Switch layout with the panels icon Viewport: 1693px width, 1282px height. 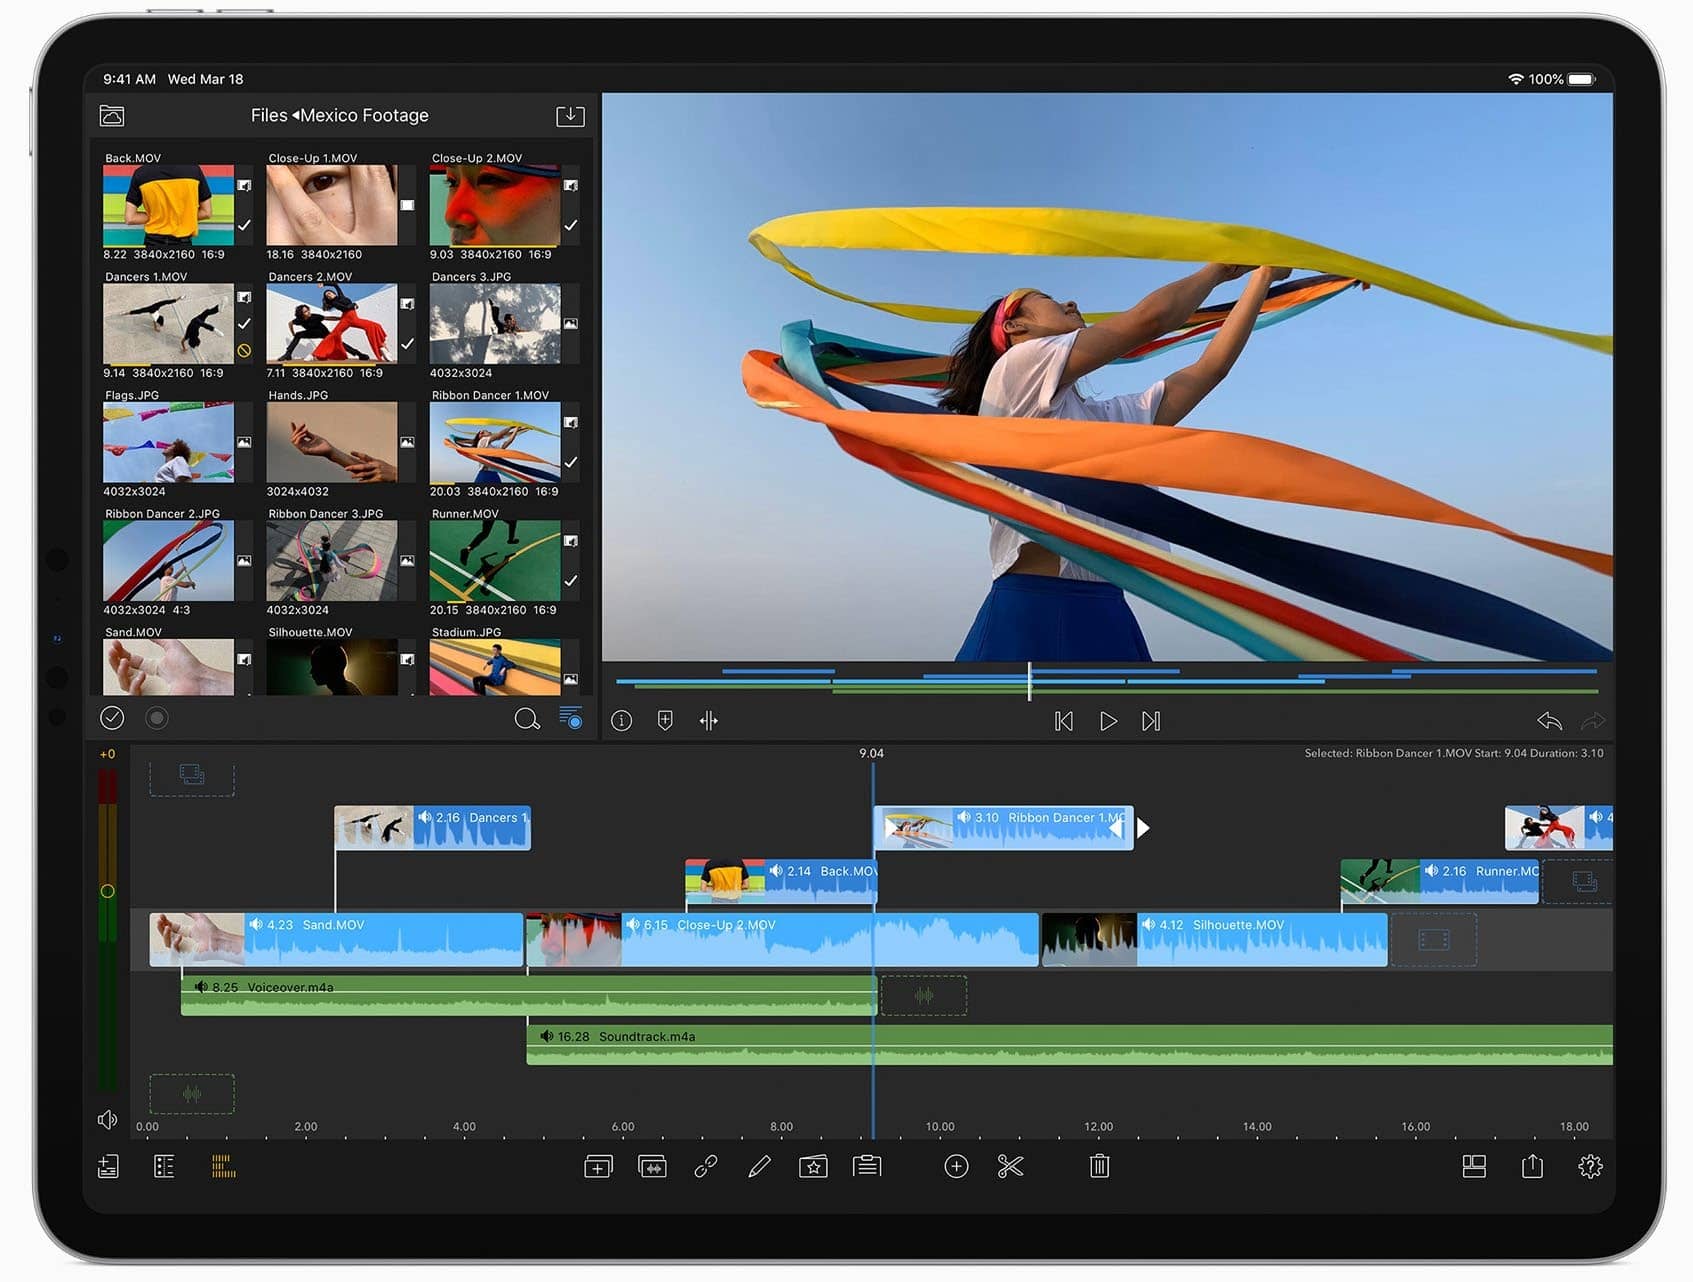click(1474, 1166)
